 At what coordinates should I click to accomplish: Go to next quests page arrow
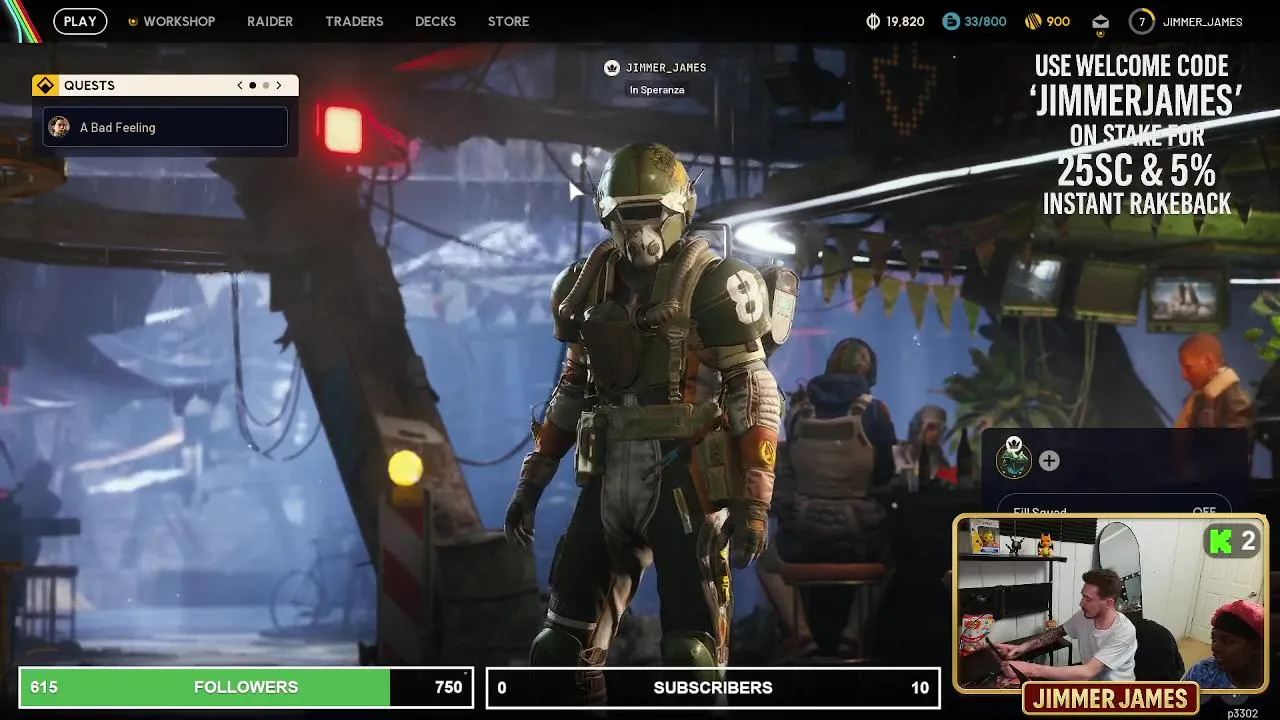[x=279, y=86]
